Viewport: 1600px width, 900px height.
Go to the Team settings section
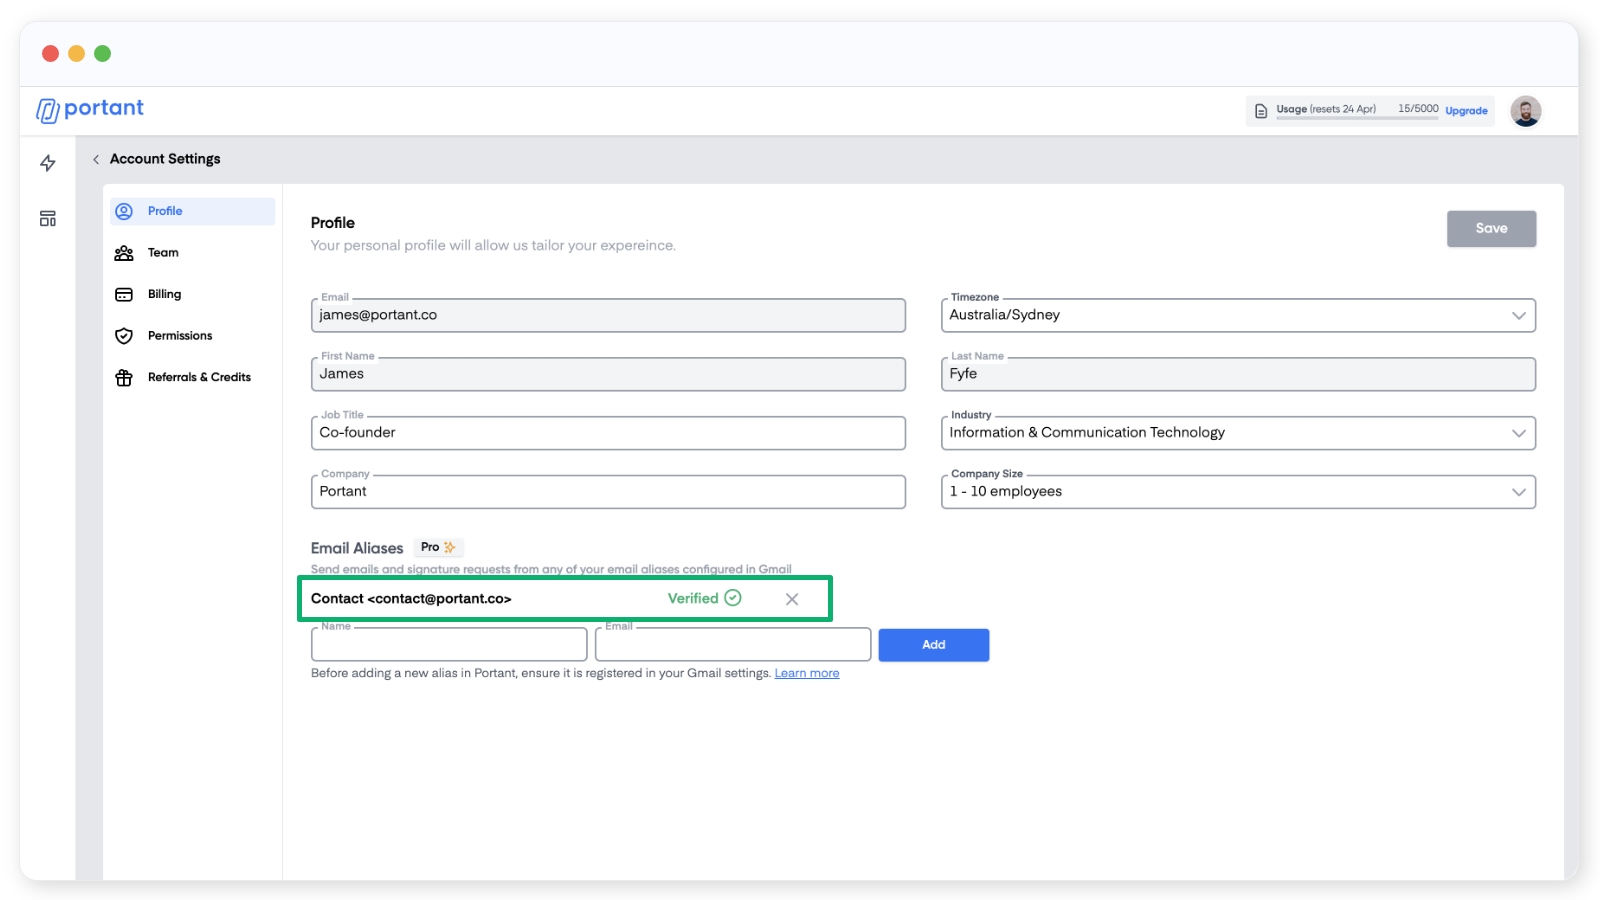[163, 253]
